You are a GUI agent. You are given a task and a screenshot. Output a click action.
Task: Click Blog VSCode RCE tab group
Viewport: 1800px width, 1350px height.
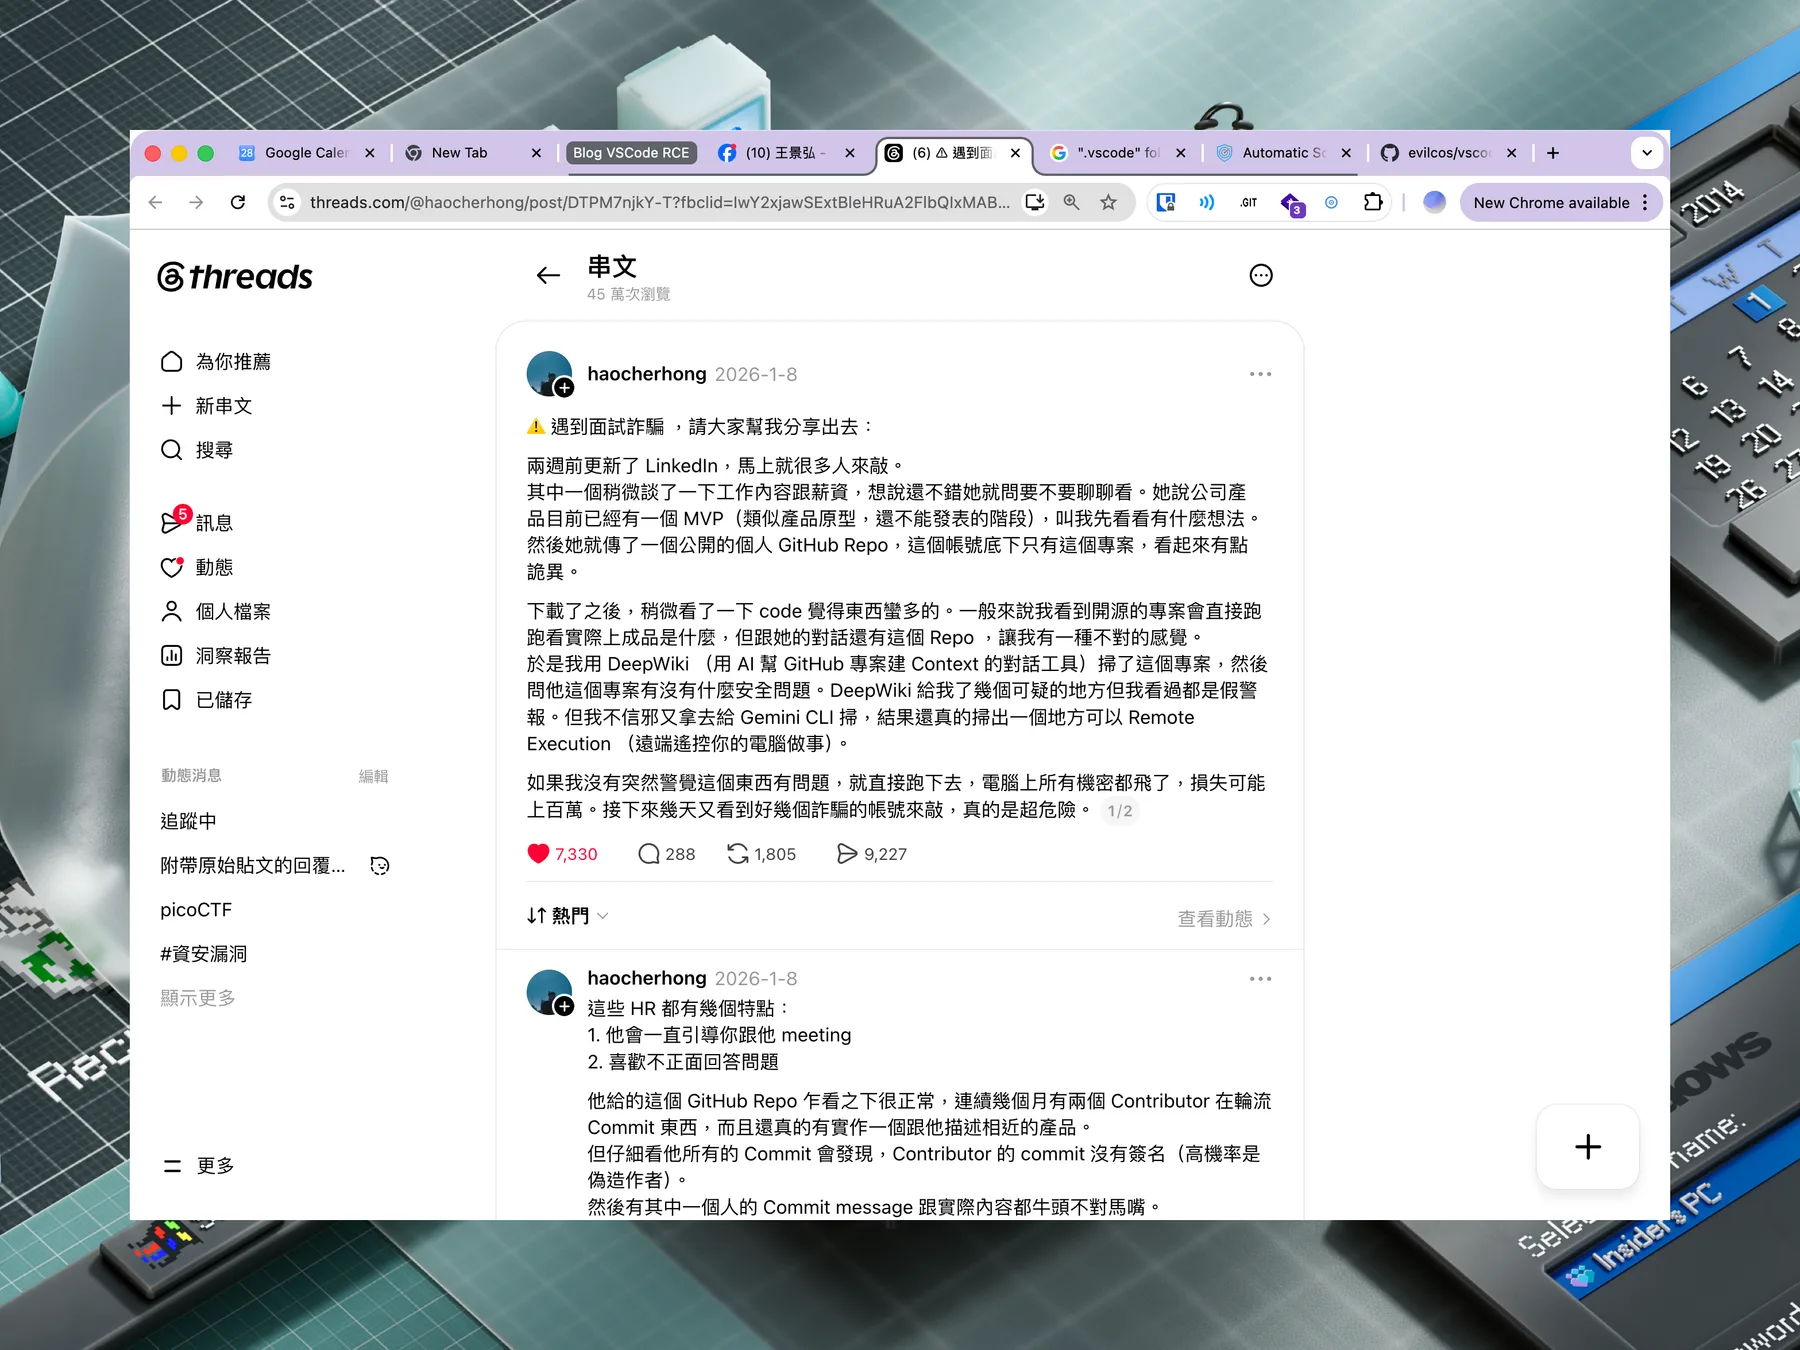point(631,153)
